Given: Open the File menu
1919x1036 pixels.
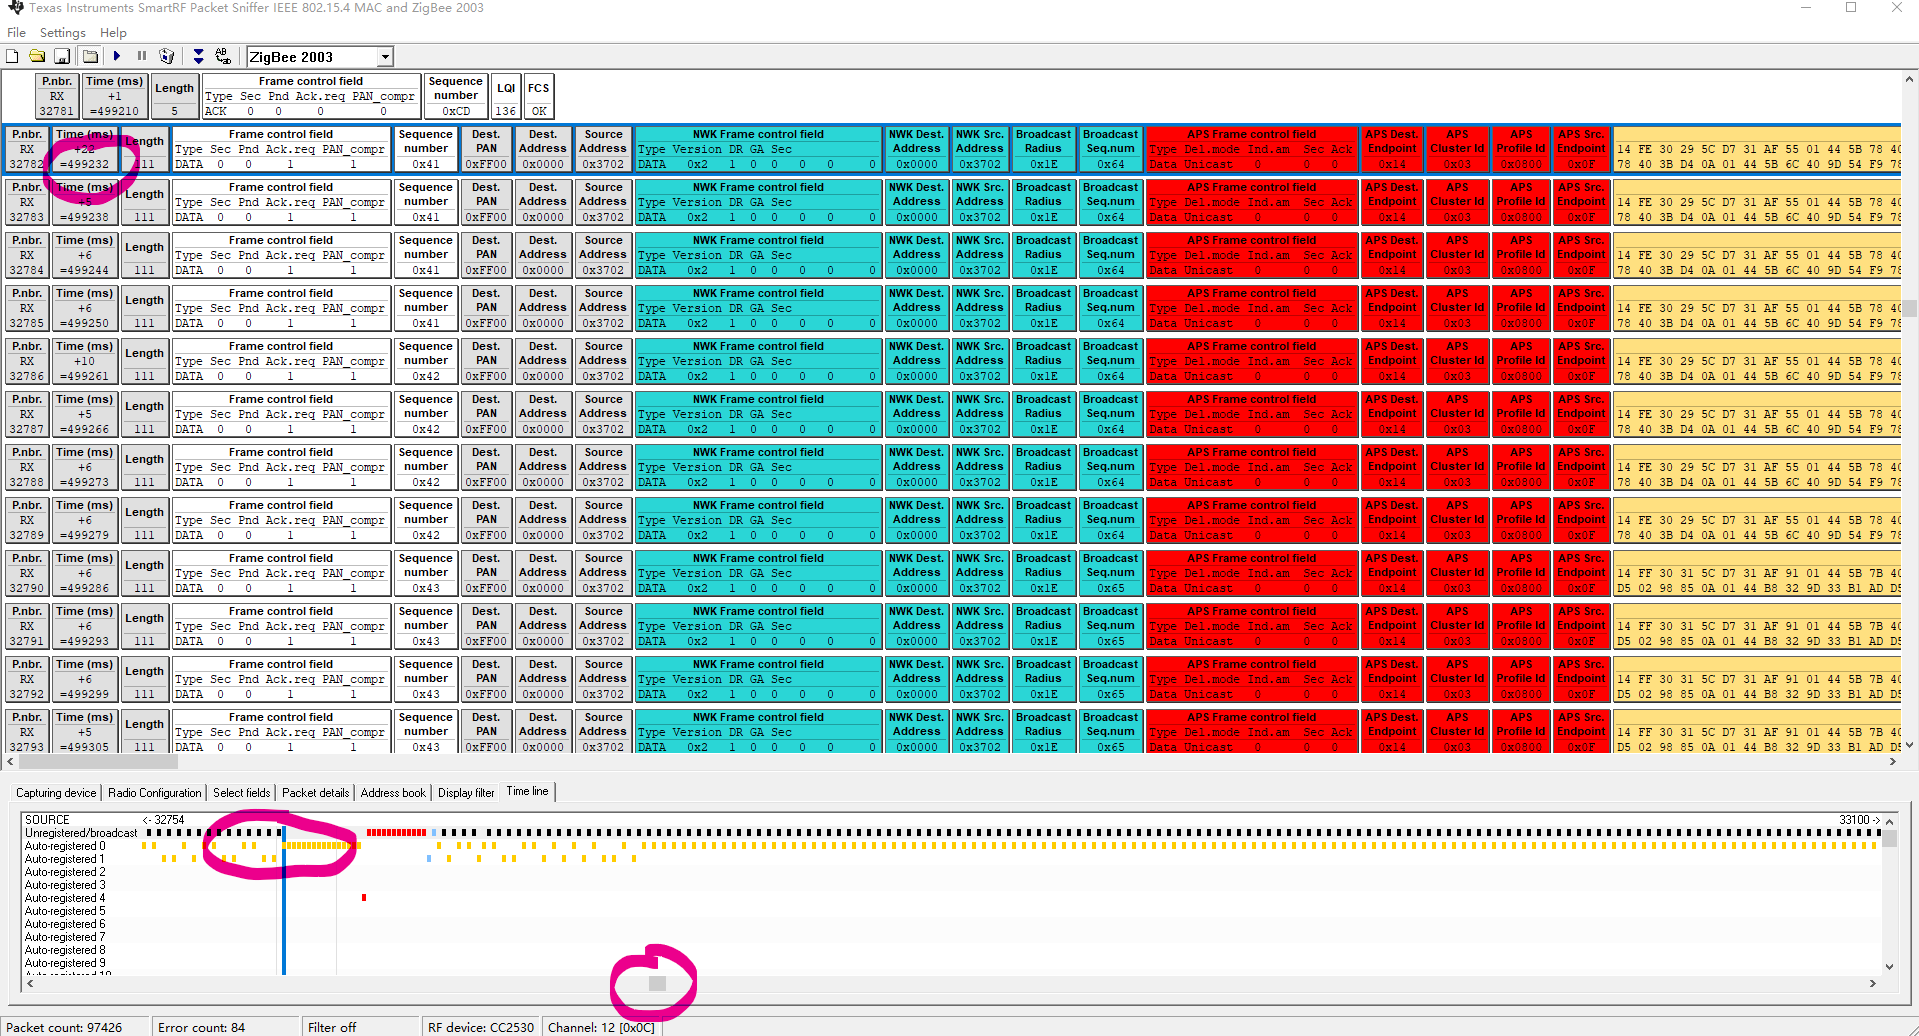Looking at the screenshot, I should pos(16,33).
